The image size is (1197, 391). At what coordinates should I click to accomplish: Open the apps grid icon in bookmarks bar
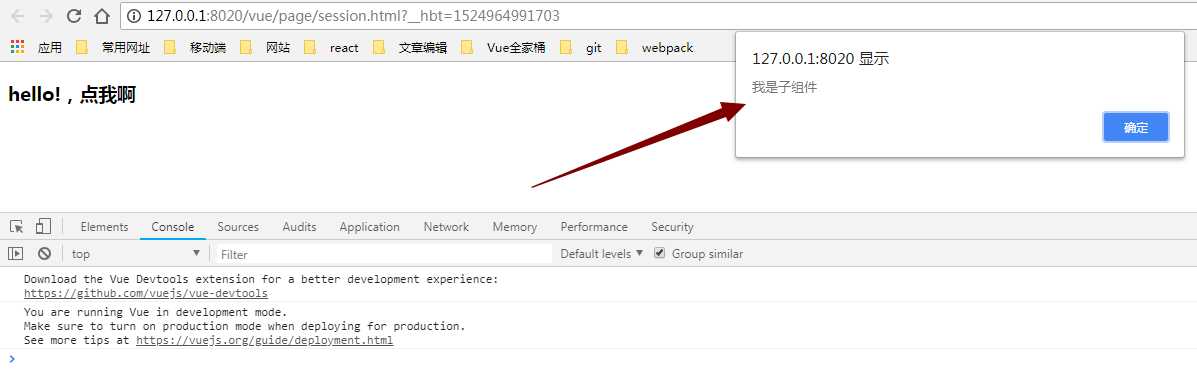pyautogui.click(x=18, y=47)
